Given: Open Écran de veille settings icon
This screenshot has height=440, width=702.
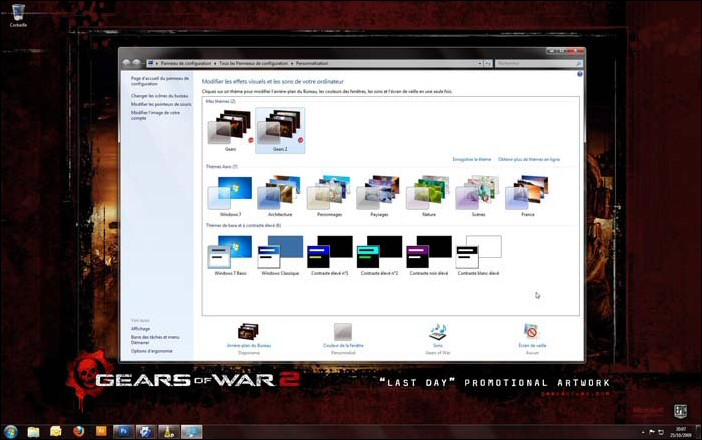Looking at the screenshot, I should pos(532,332).
